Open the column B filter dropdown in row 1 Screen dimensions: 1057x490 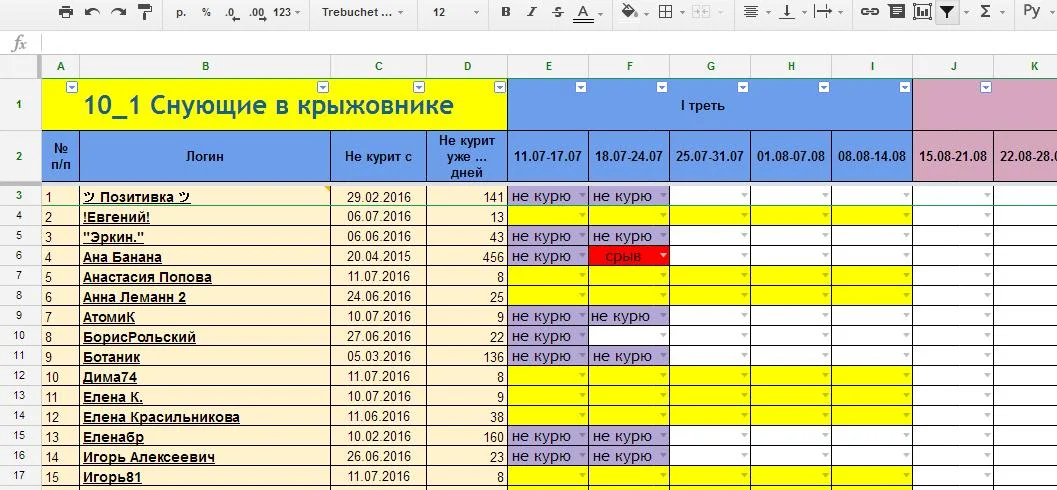click(x=323, y=87)
